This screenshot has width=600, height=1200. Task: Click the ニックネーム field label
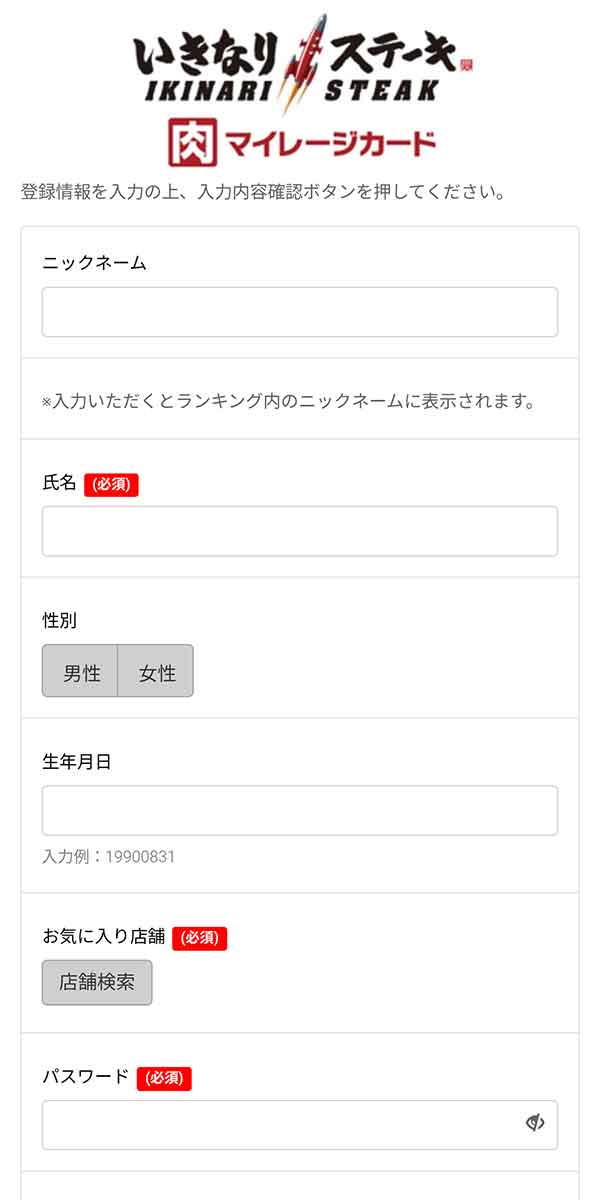pos(94,263)
